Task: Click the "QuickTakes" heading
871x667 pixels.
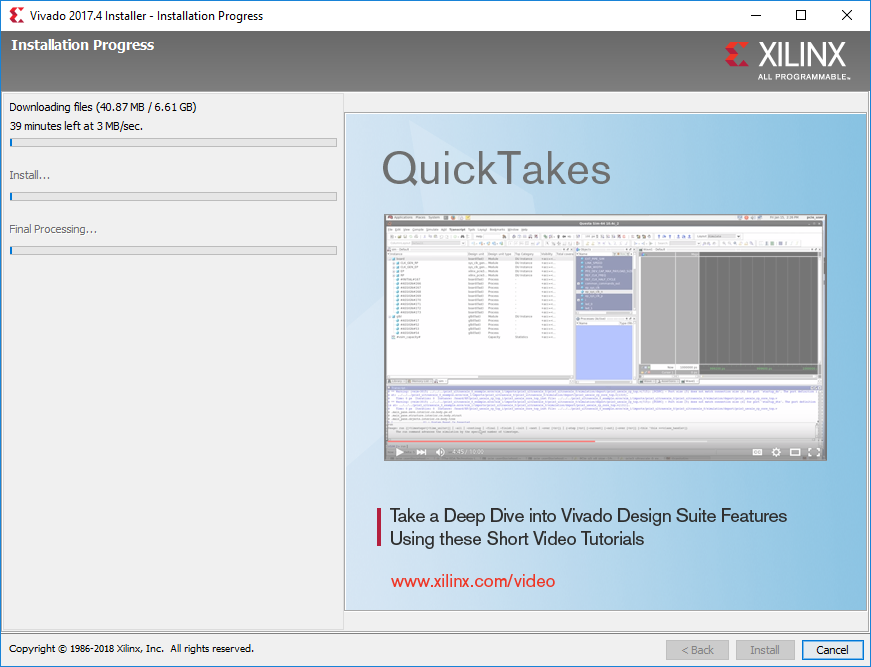Action: pos(496,169)
